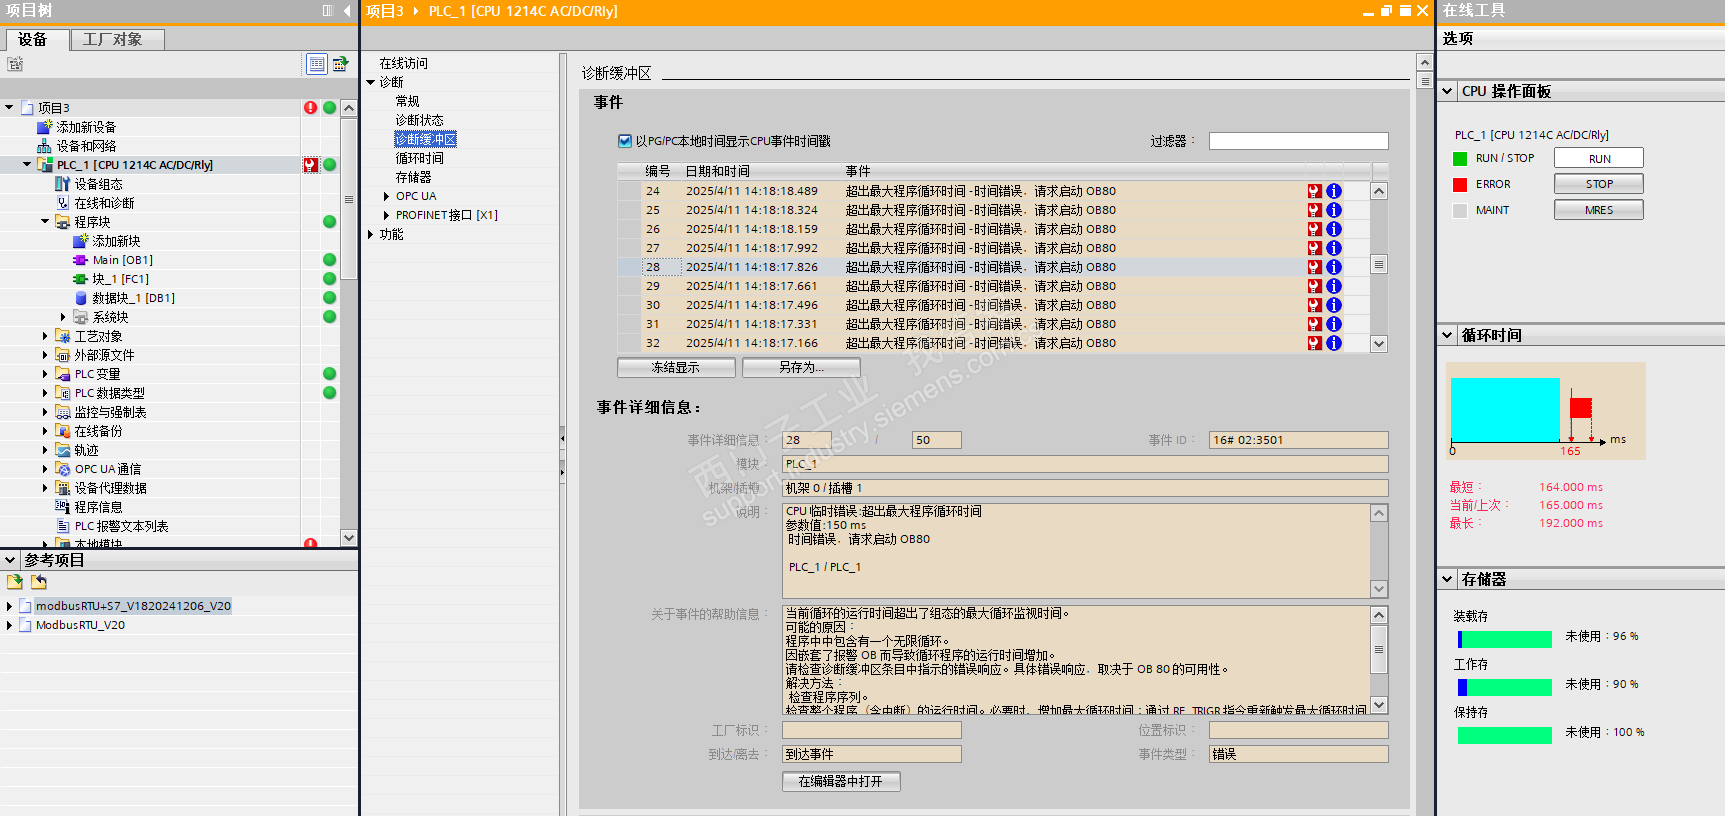The image size is (1725, 816).
Task: Expand the modbusRTU+S7_V1820241206_V20 reference project
Action: click(x=9, y=606)
